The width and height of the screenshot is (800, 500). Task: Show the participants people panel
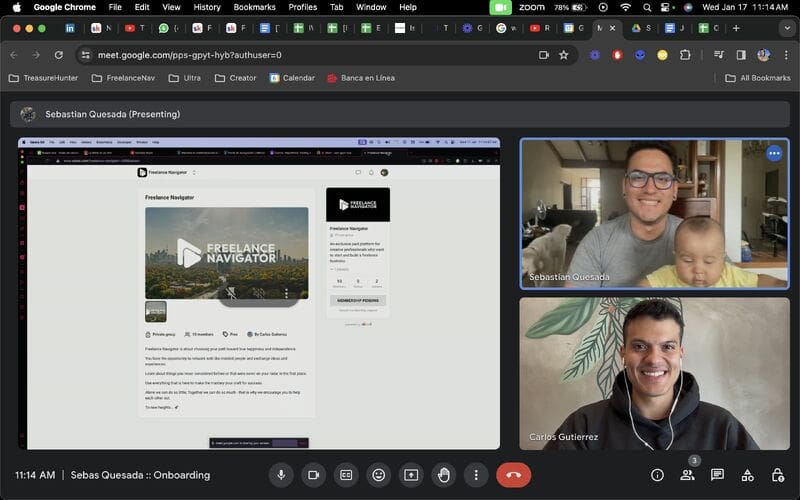[x=687, y=475]
